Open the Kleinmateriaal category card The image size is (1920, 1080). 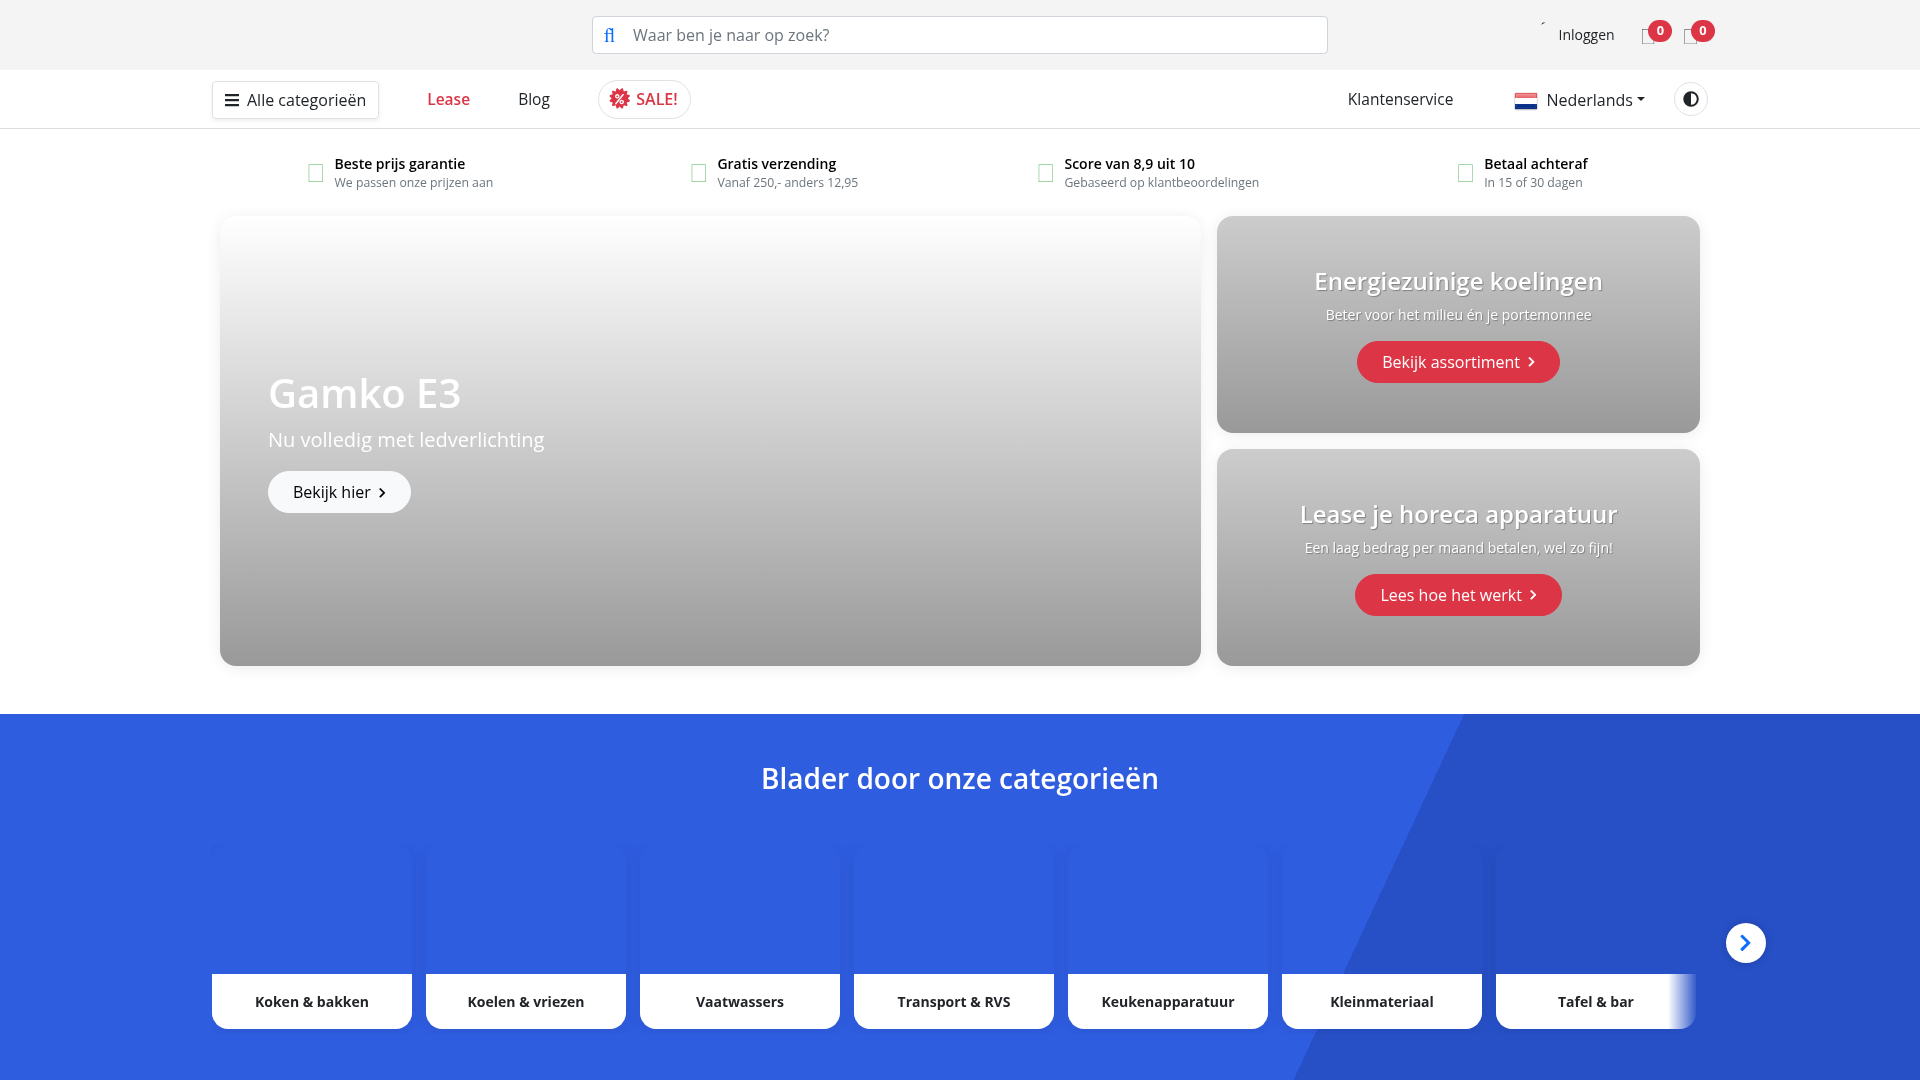point(1382,938)
